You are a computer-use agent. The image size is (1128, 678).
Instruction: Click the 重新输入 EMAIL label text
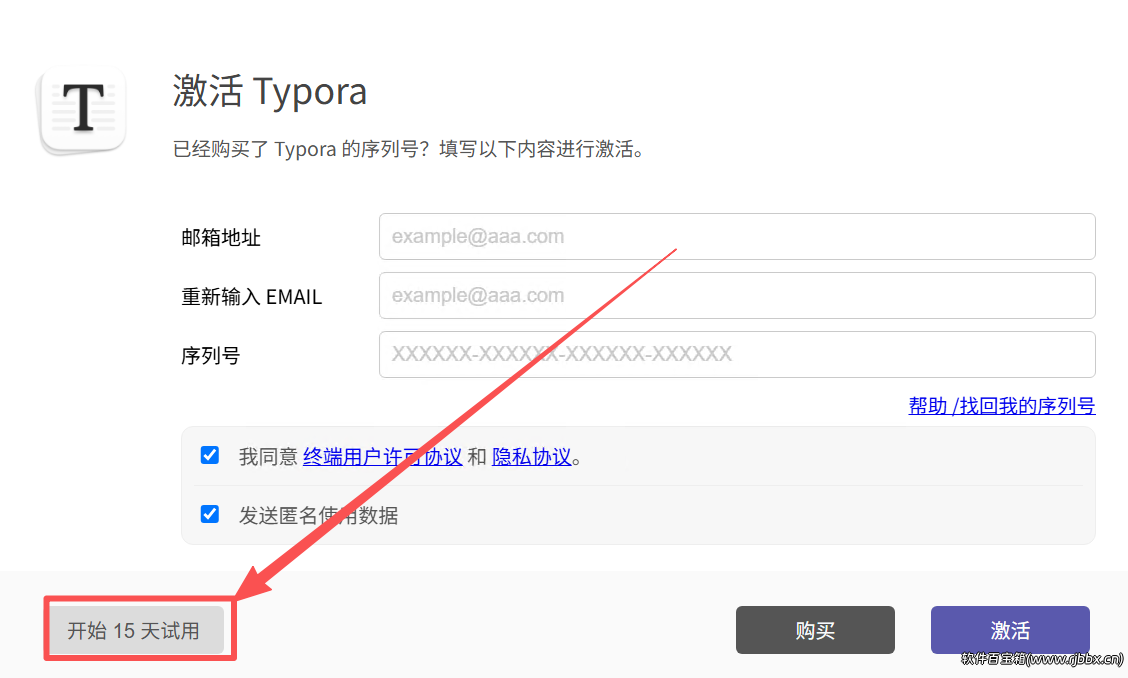pos(252,297)
